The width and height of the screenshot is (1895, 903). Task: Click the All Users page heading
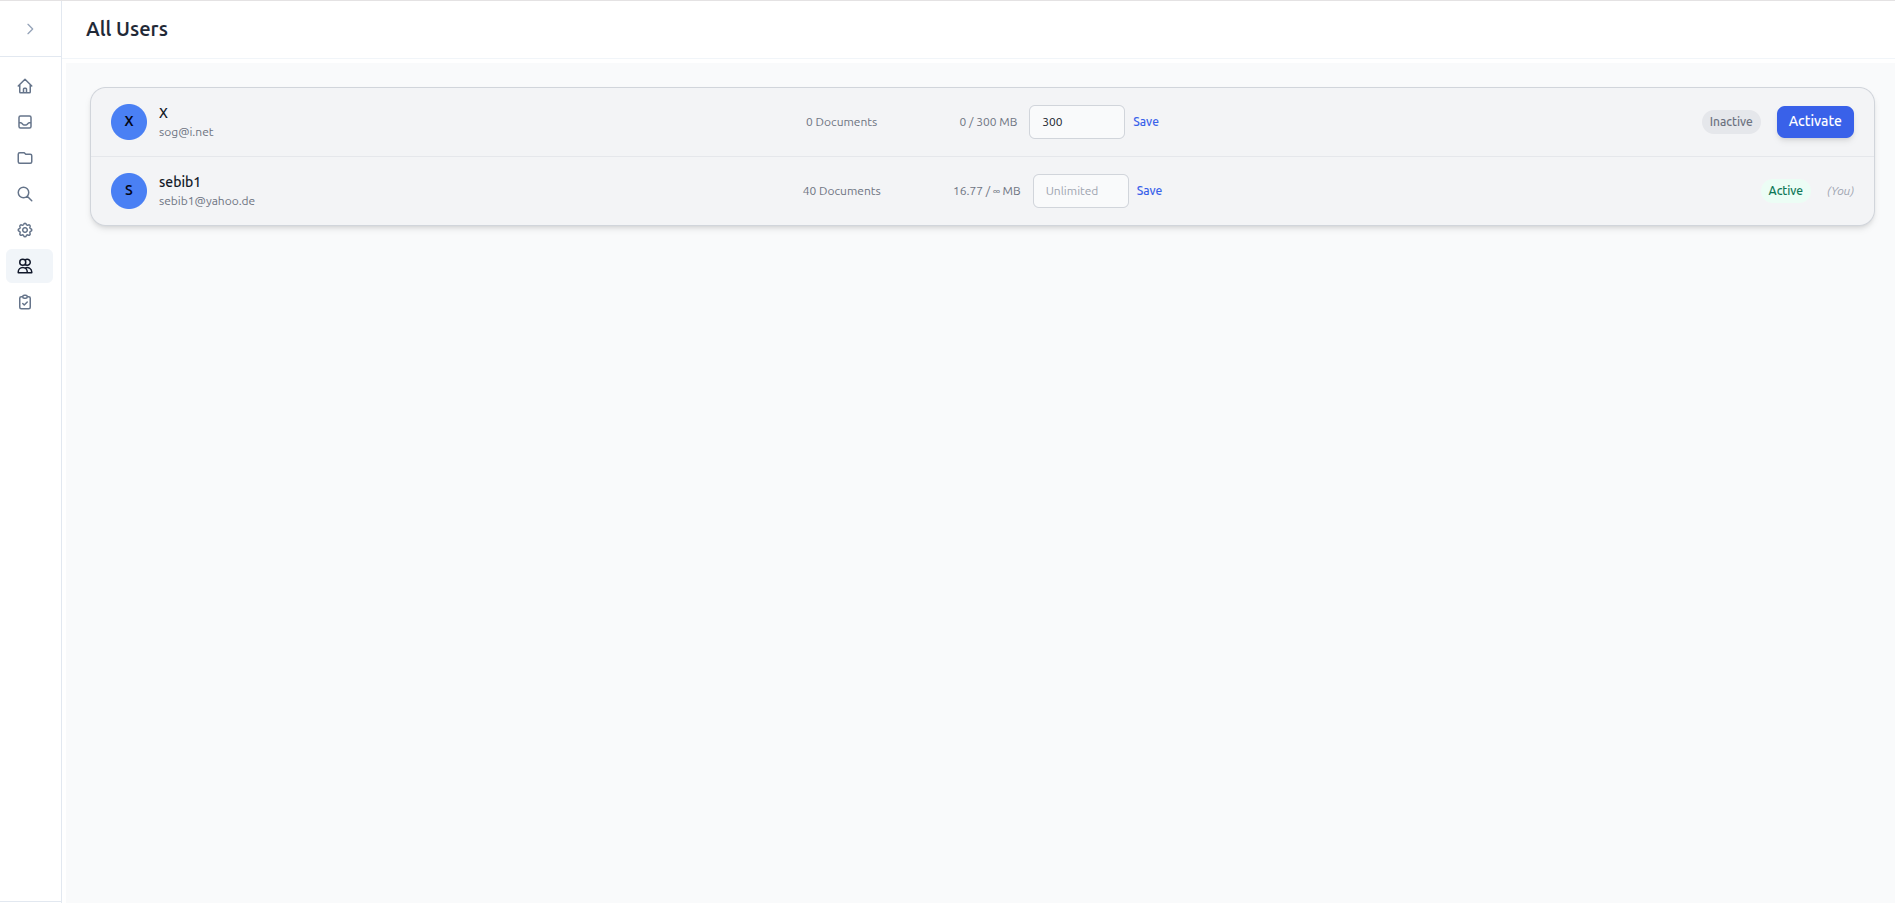pos(127,29)
